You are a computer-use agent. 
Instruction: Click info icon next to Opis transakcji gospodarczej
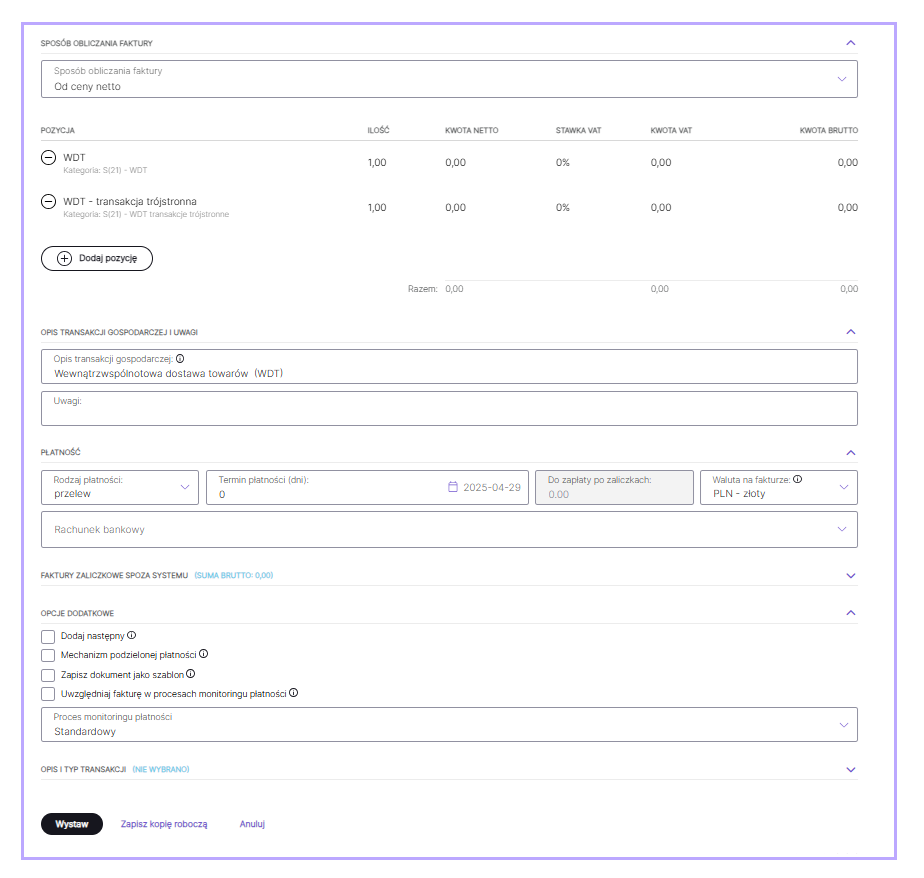[x=180, y=358]
